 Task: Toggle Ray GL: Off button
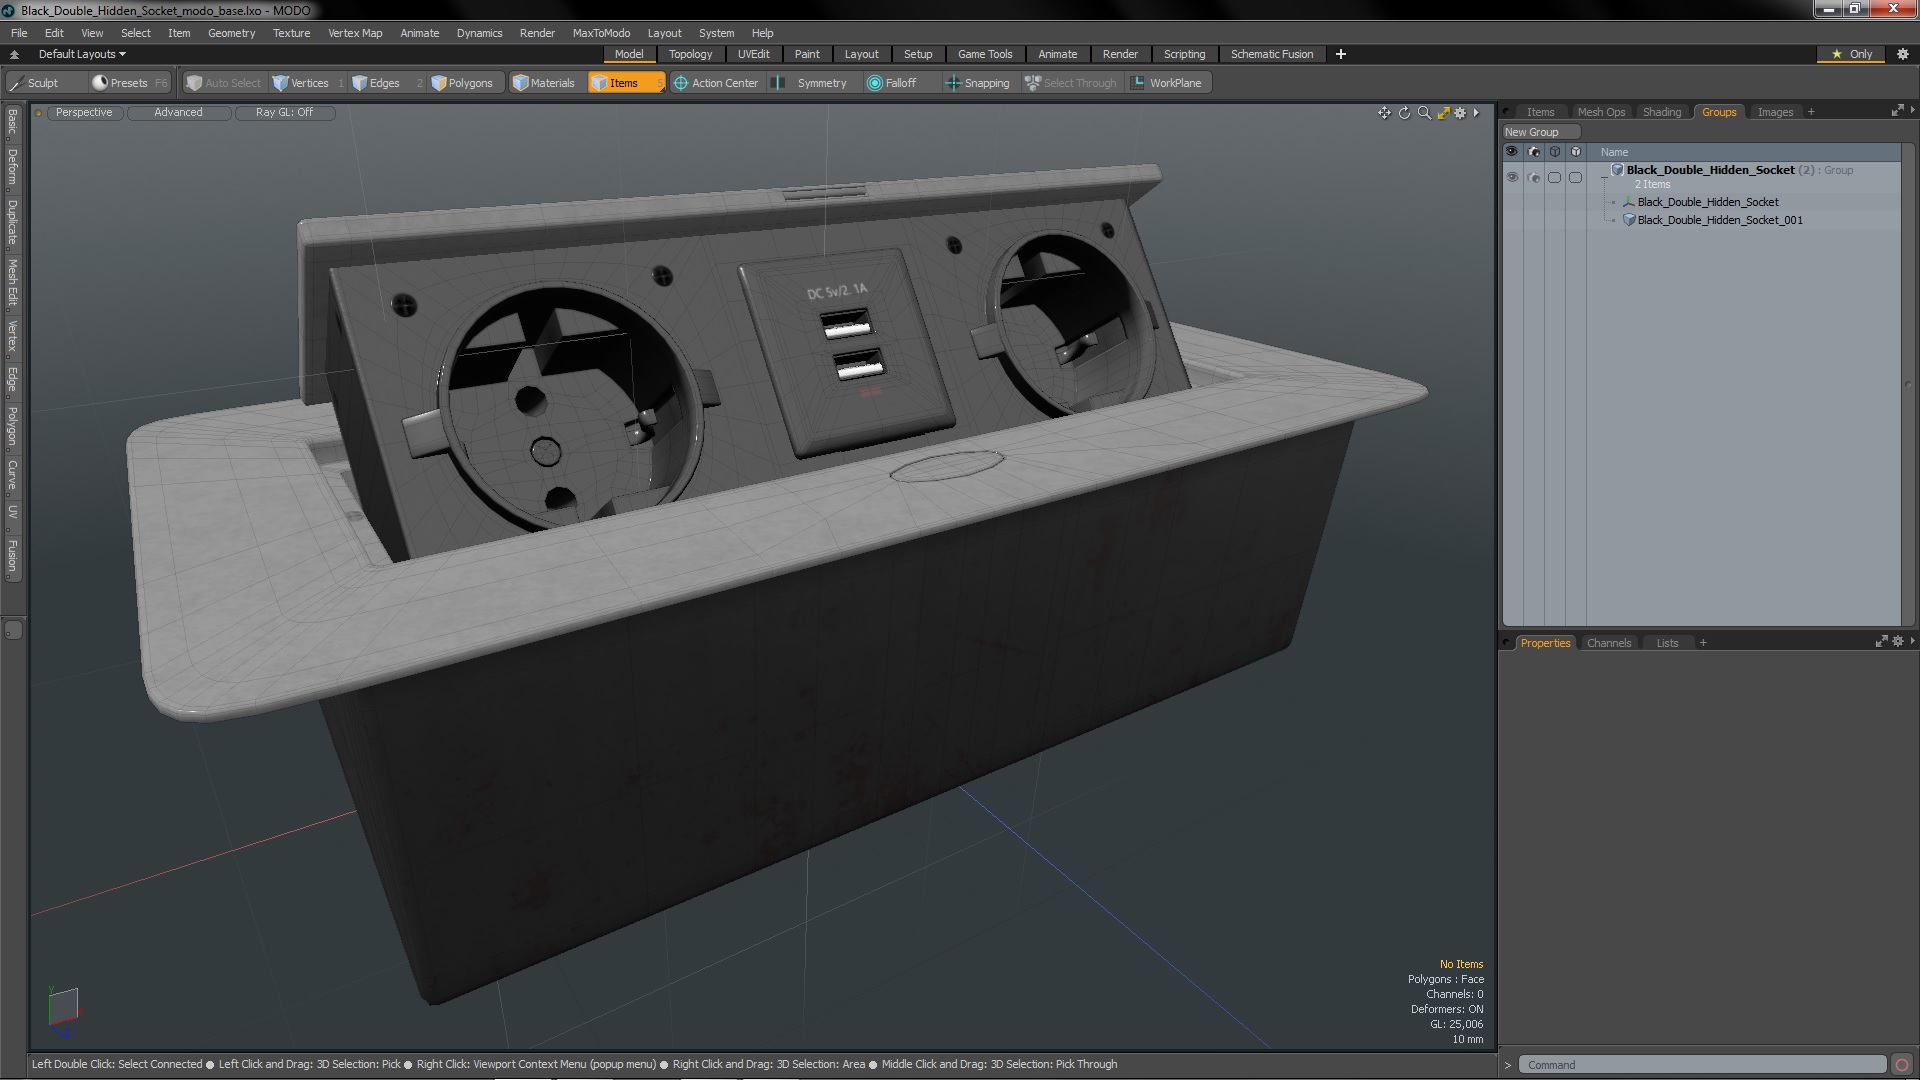click(284, 112)
